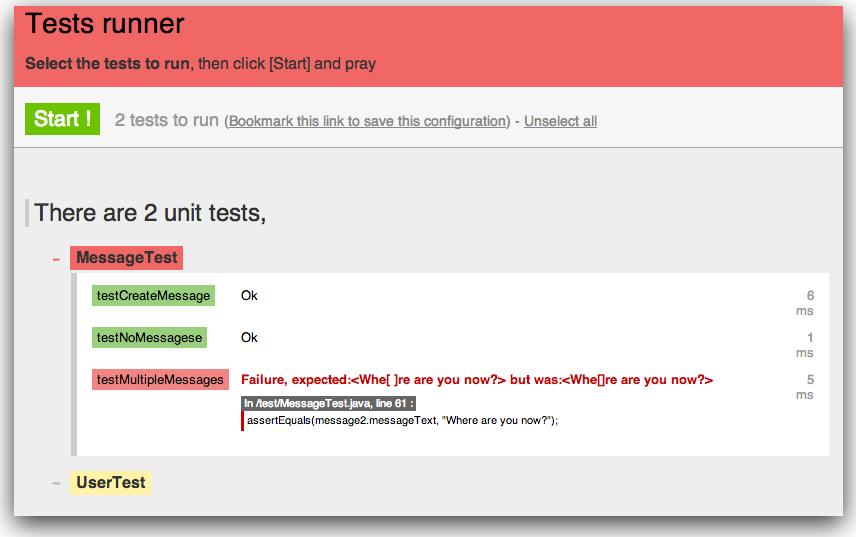
Task: Click the Ok result of testNoMessagese
Action: (249, 338)
